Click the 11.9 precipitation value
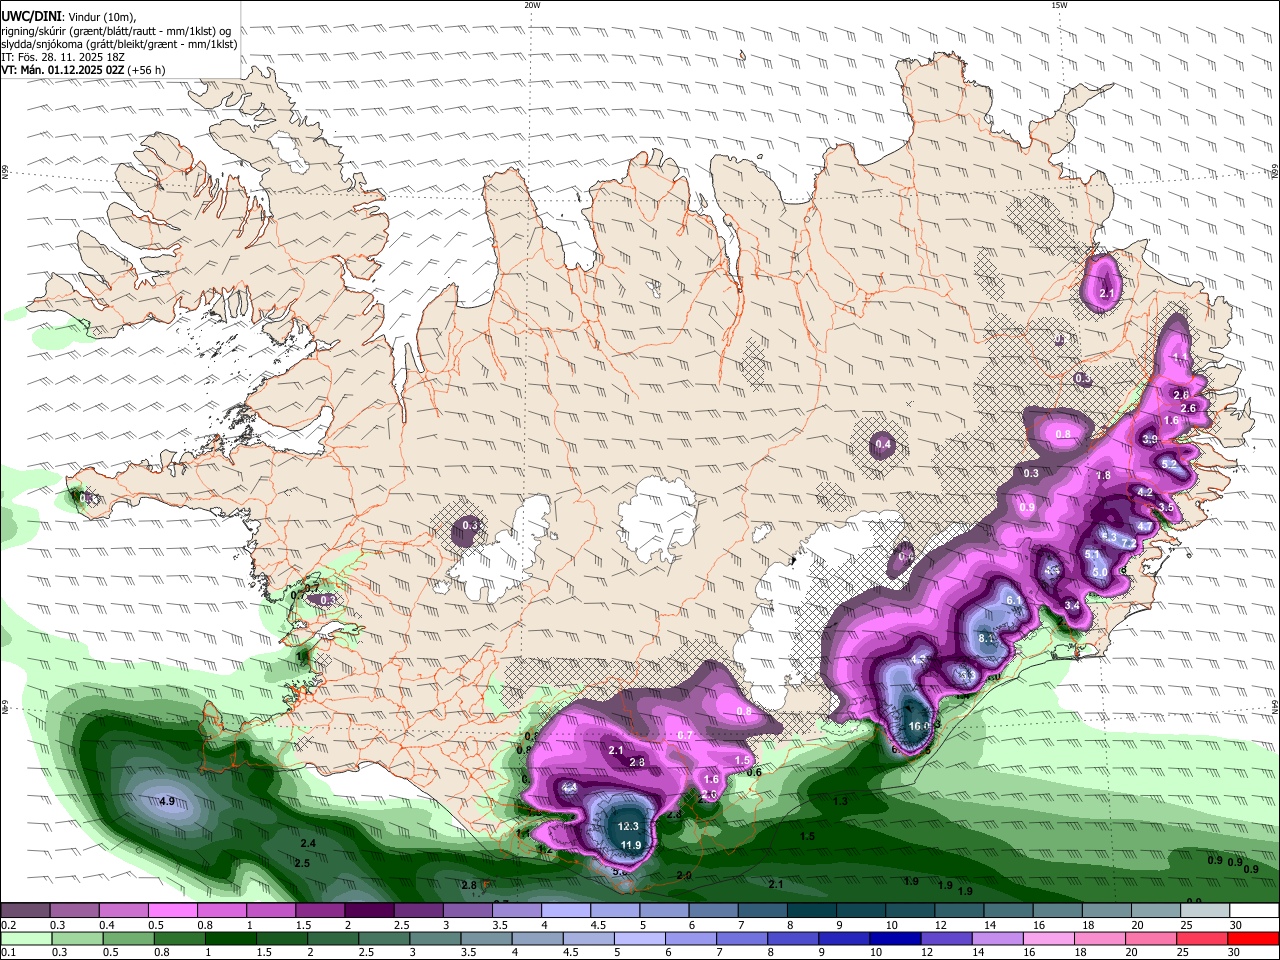The image size is (1280, 960). coord(631,845)
